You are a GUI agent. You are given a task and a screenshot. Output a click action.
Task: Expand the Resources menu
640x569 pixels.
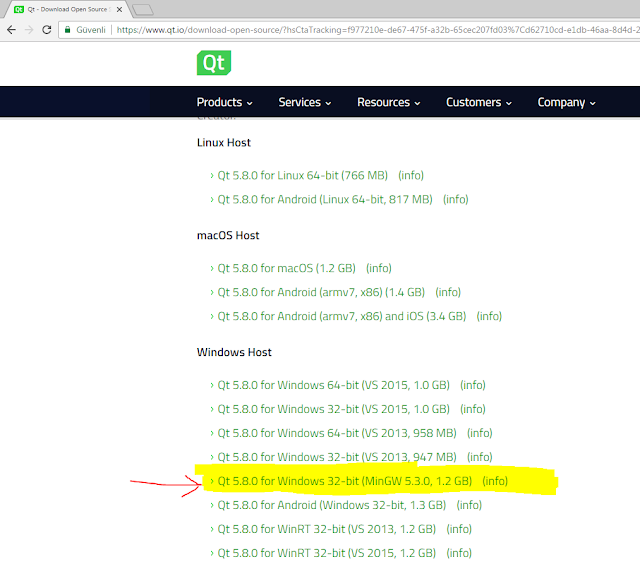[389, 102]
